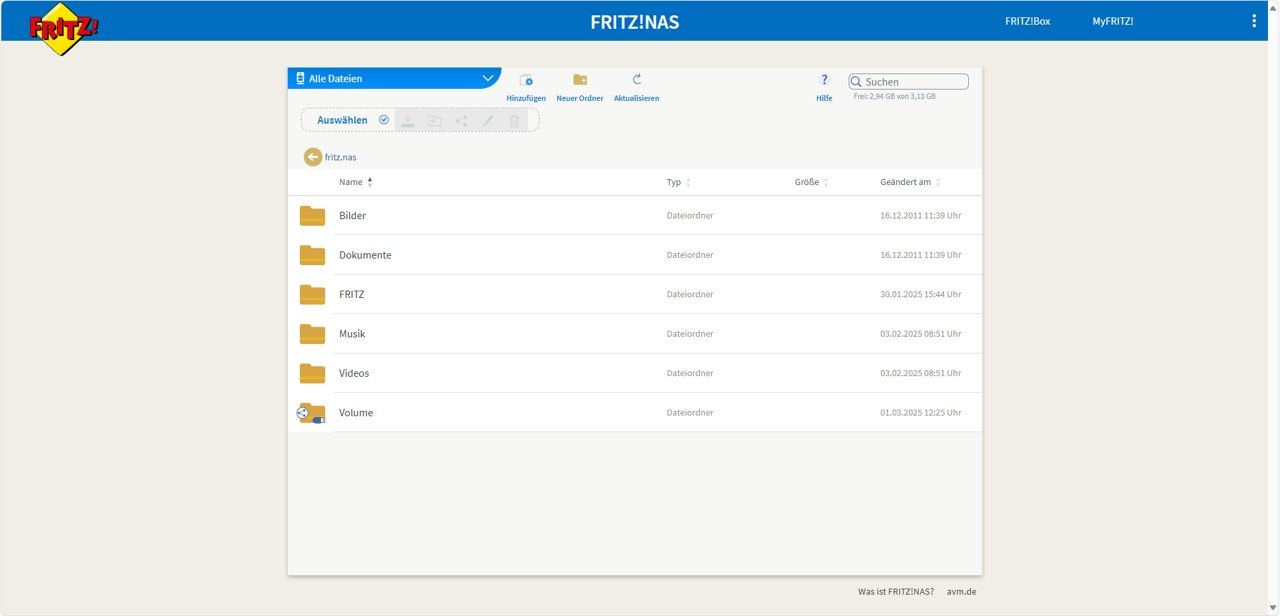This screenshot has height=616, width=1280.
Task: Click the move-to-folder icon in selection toolbar
Action: pos(435,120)
